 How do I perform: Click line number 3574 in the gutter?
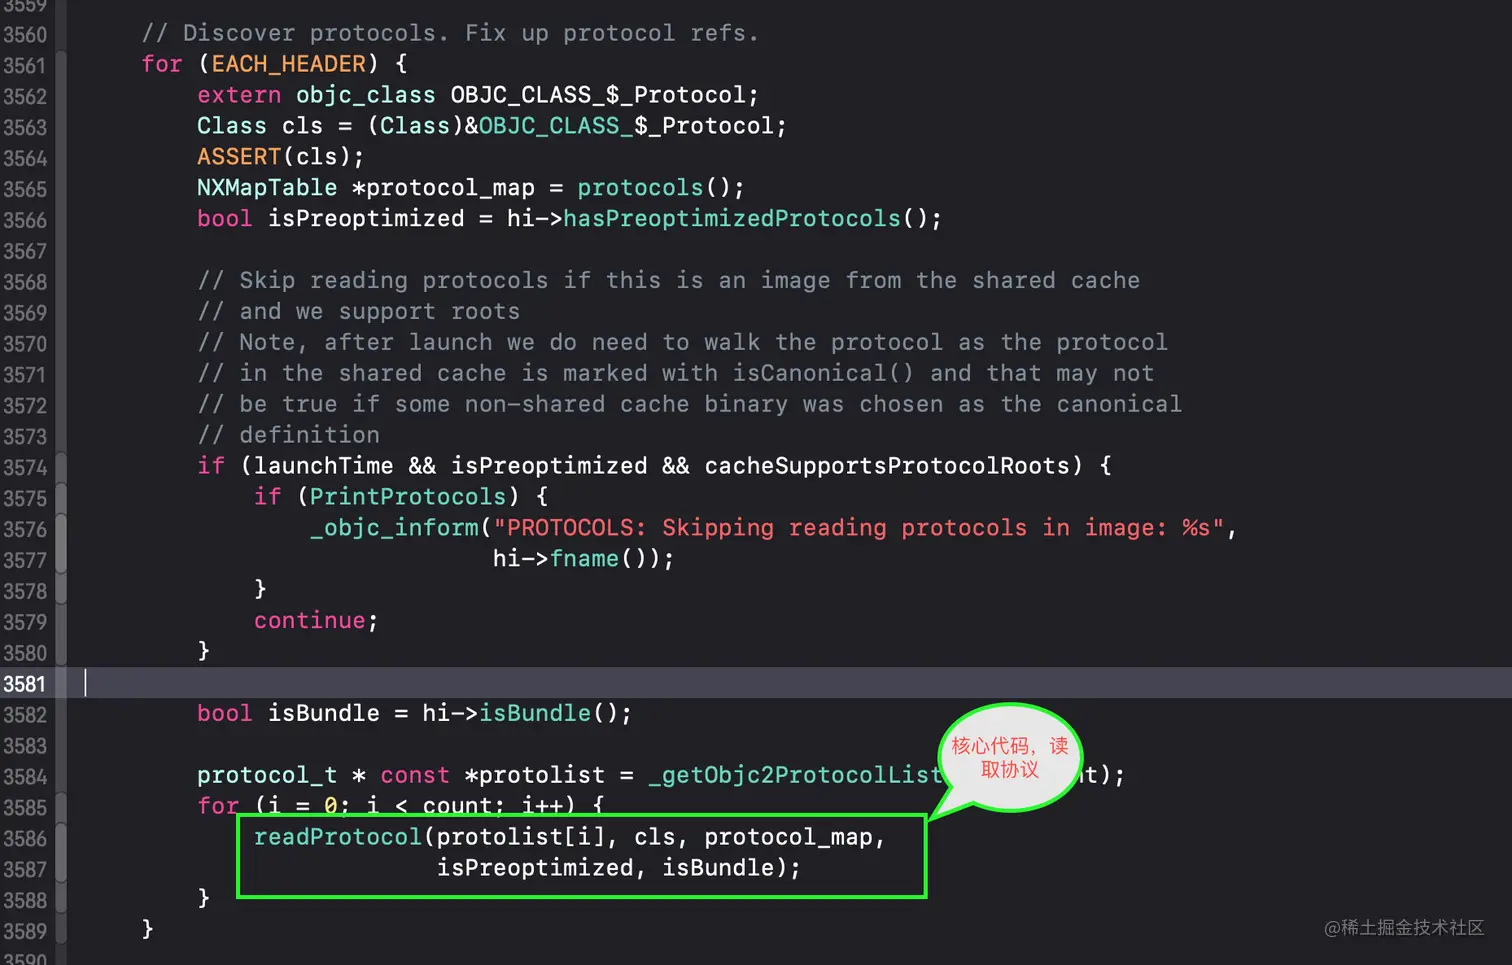coord(24,467)
